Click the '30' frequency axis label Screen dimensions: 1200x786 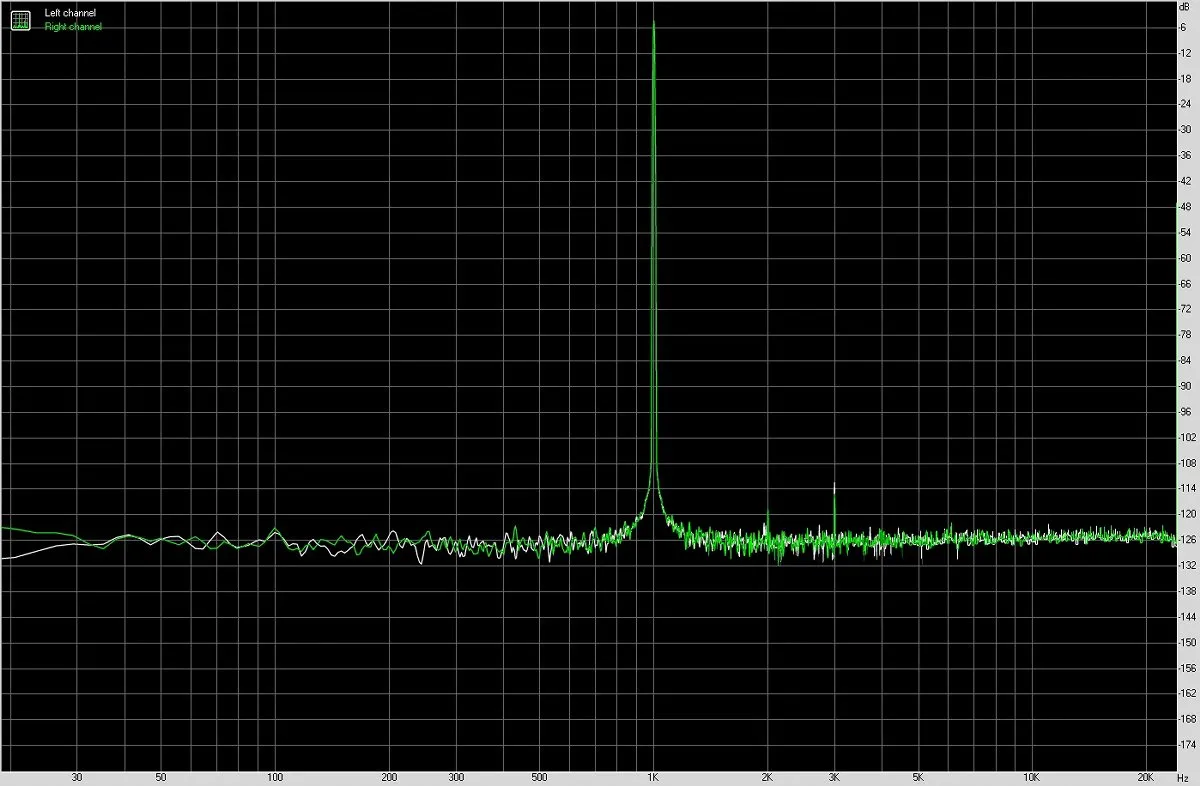(76, 777)
